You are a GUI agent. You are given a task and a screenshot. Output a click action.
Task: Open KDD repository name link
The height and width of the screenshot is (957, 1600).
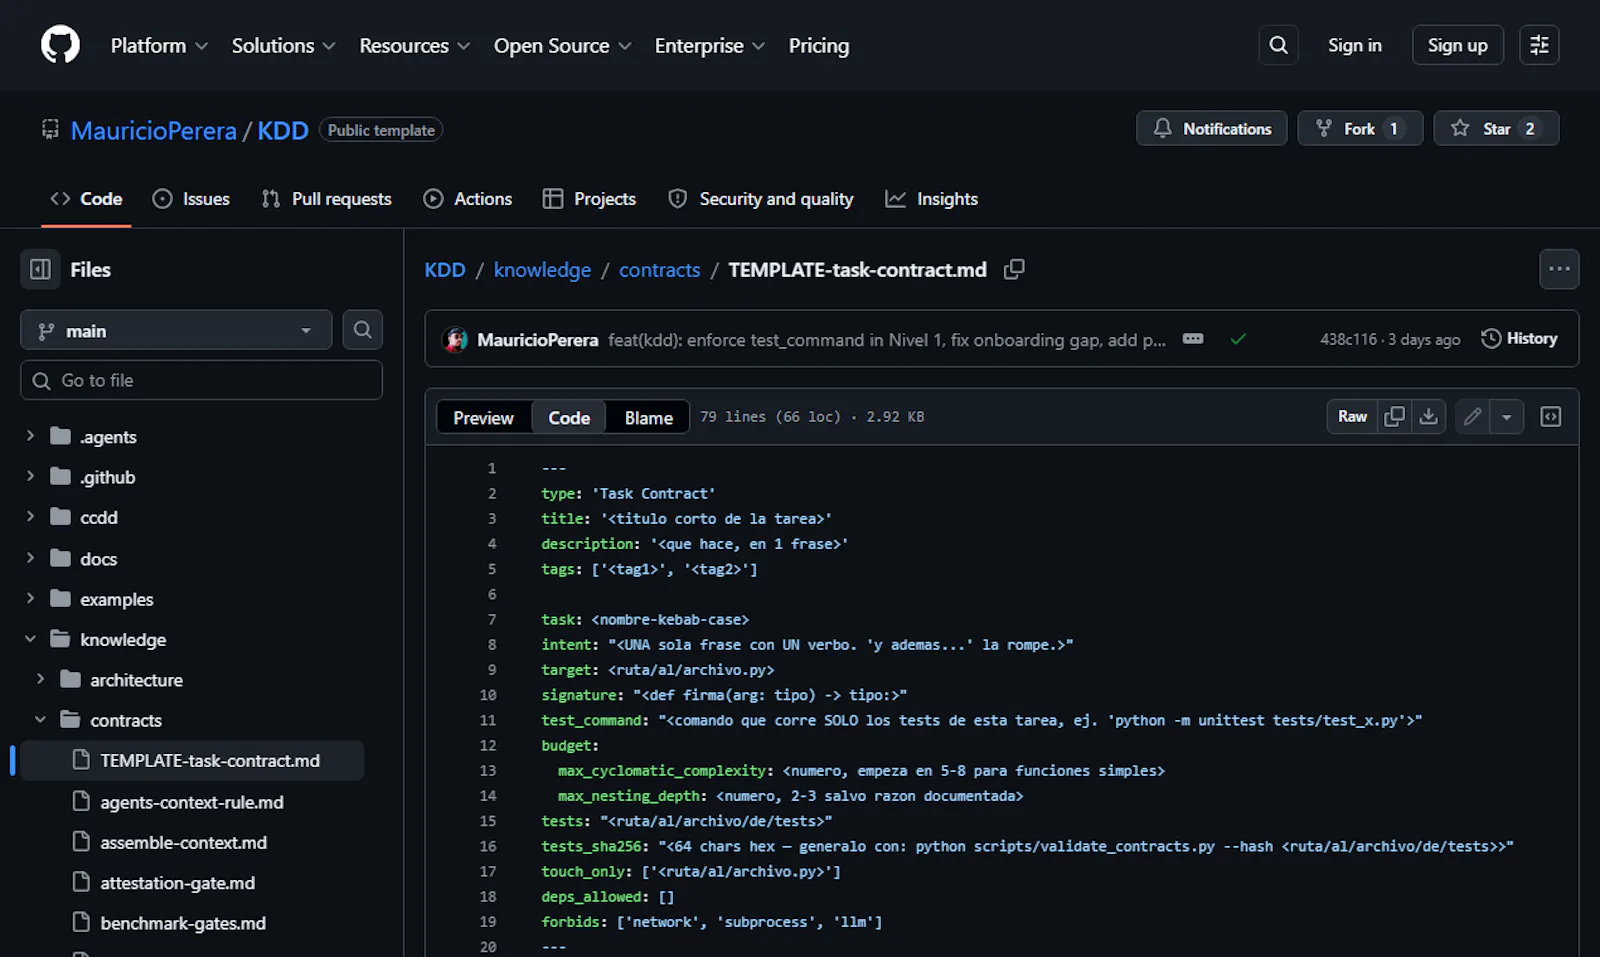pyautogui.click(x=283, y=130)
